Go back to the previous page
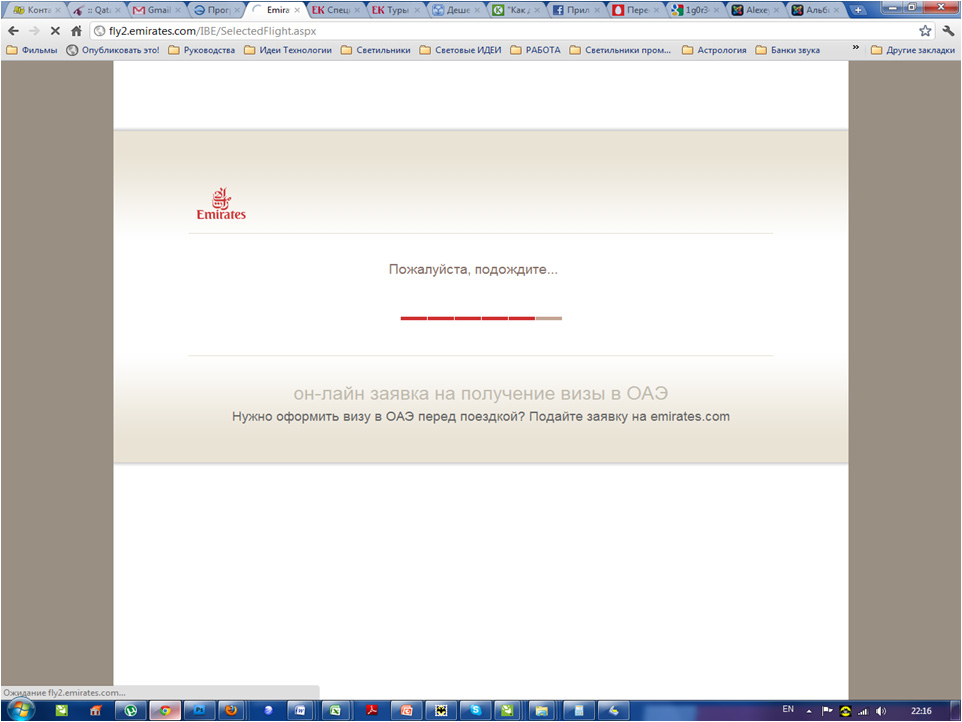The width and height of the screenshot is (962, 722). [x=13, y=31]
